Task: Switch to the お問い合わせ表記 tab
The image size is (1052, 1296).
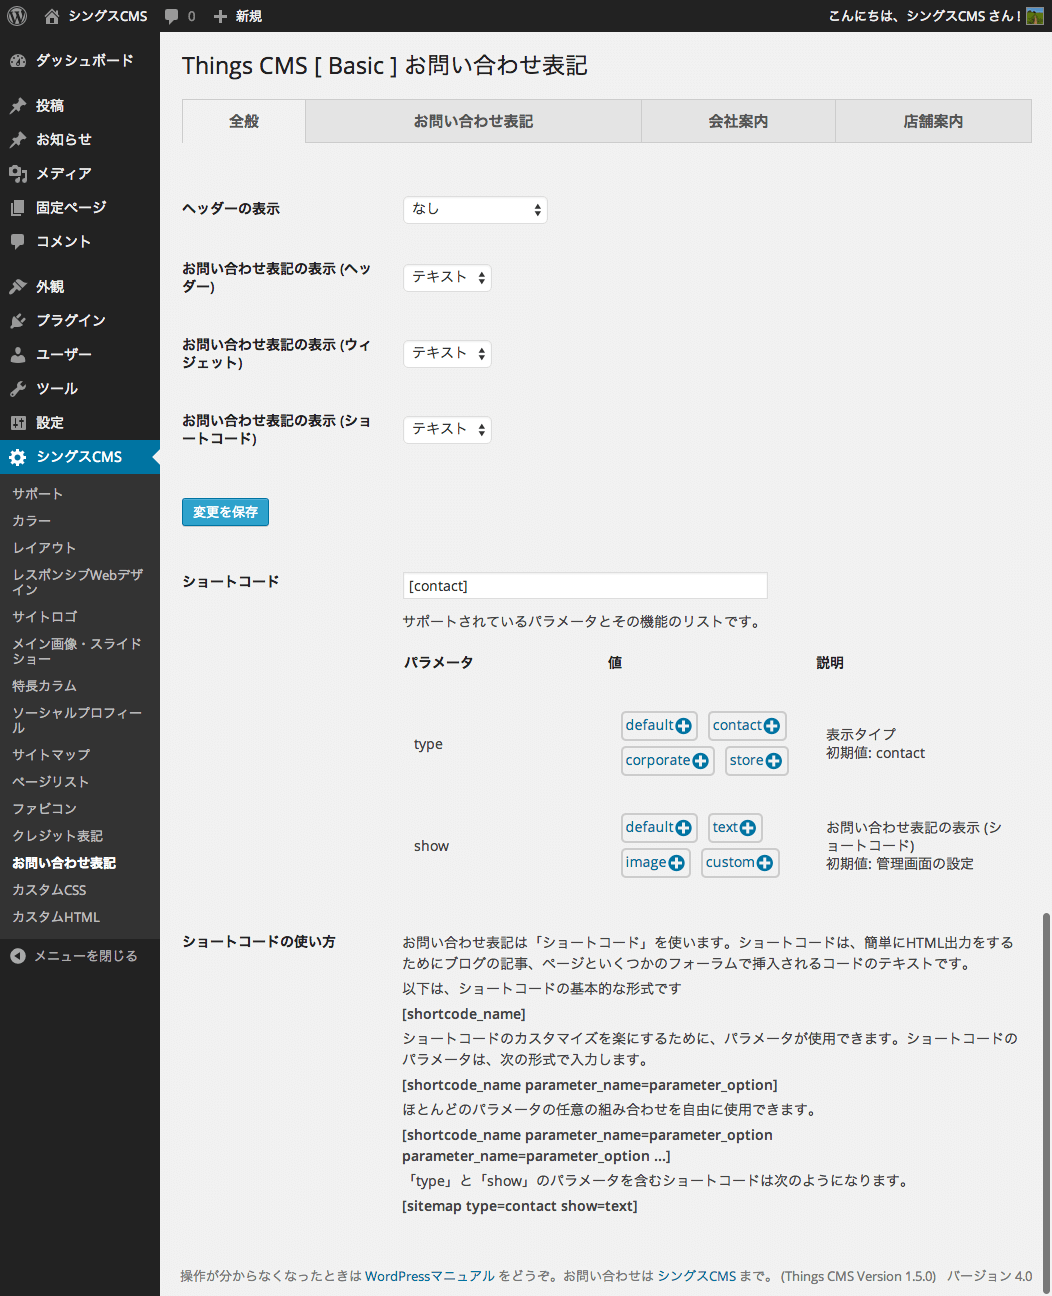Action: pos(474,121)
